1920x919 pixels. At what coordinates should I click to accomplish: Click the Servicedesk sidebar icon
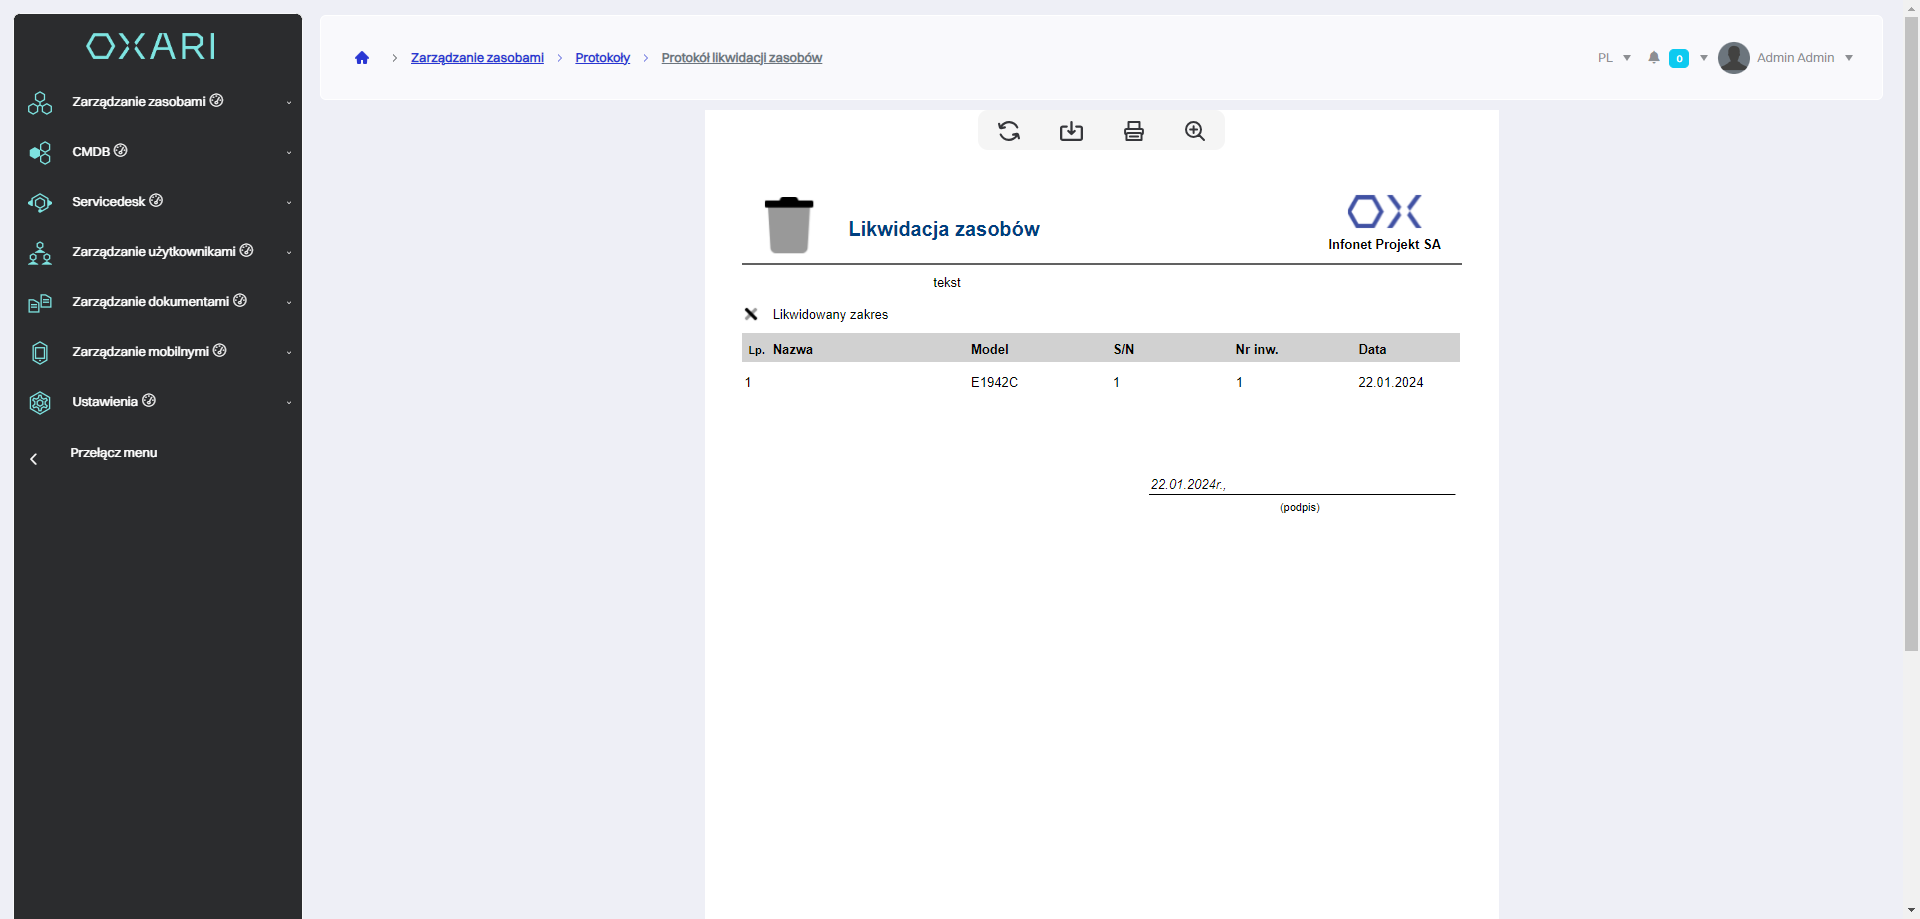[40, 202]
